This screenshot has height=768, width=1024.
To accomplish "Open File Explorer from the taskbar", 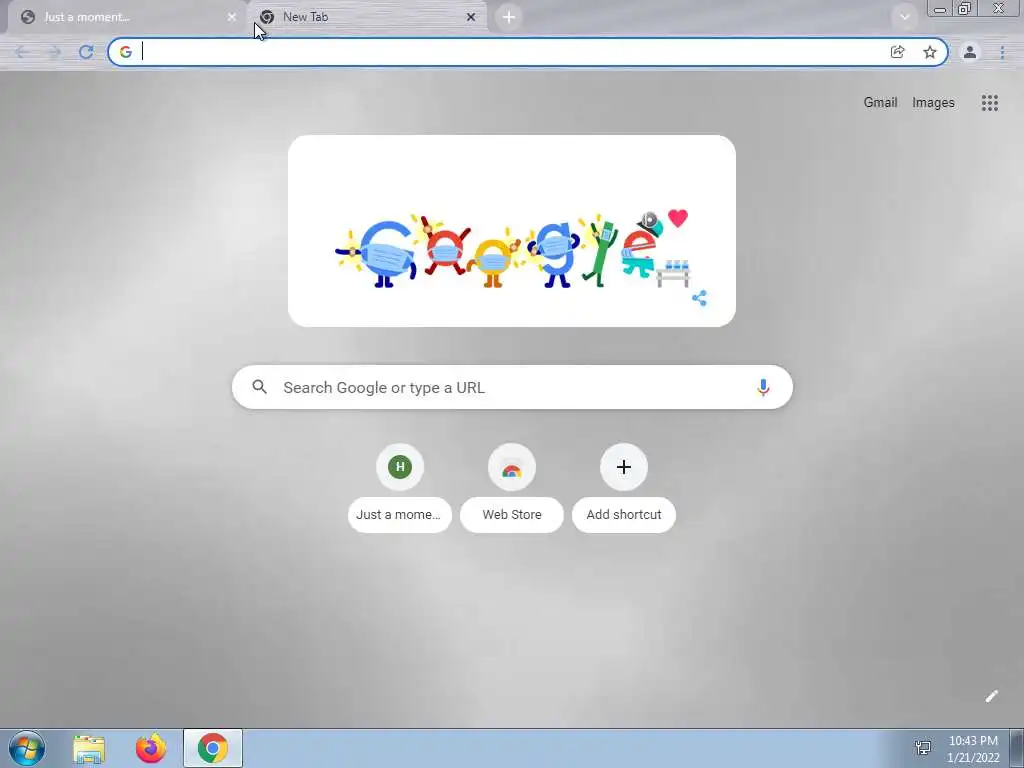I will 89,748.
